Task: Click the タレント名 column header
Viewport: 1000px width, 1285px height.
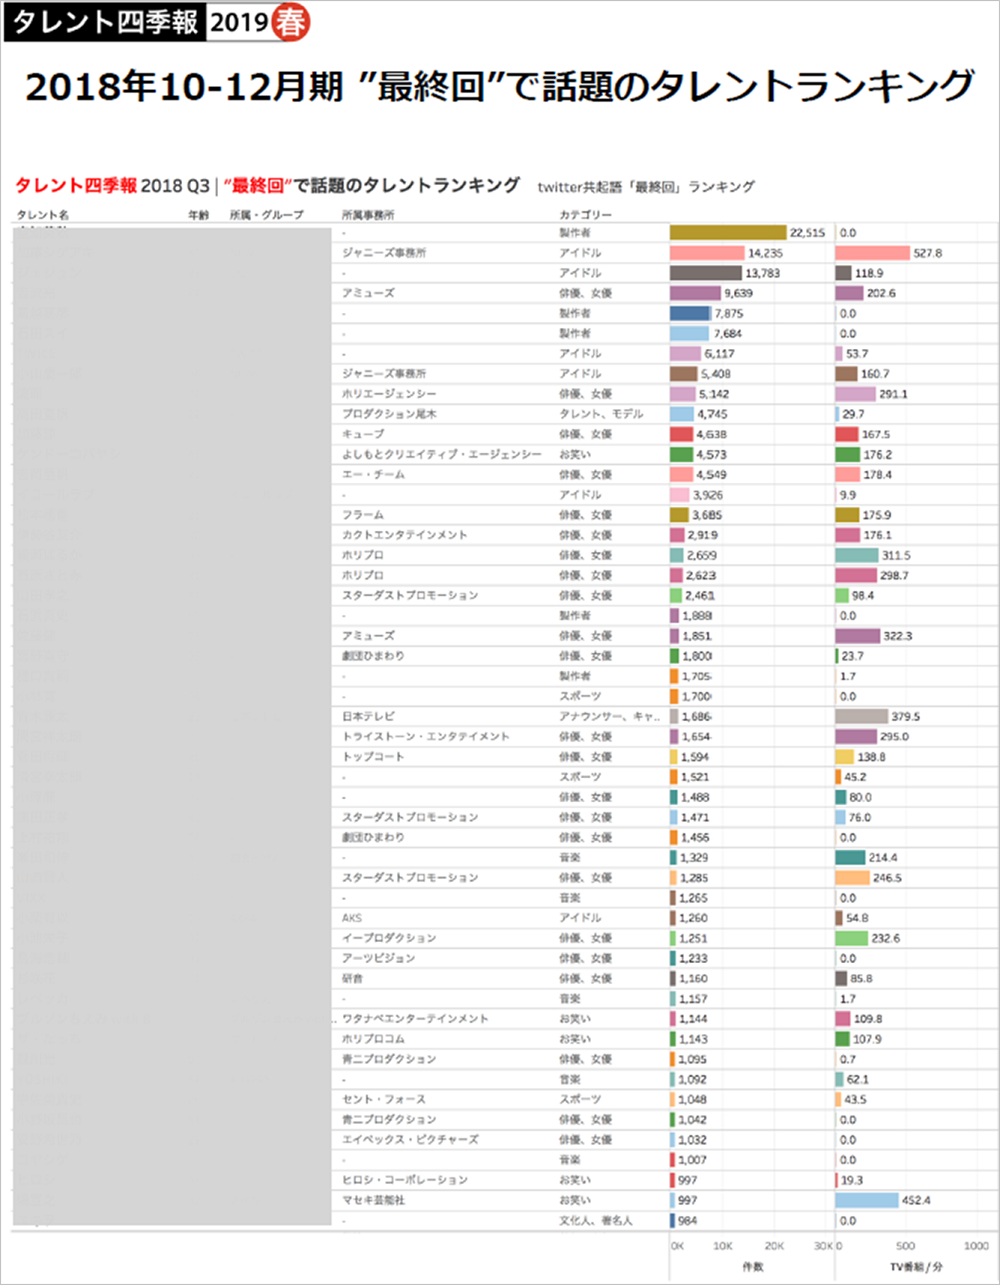Action: [43, 215]
